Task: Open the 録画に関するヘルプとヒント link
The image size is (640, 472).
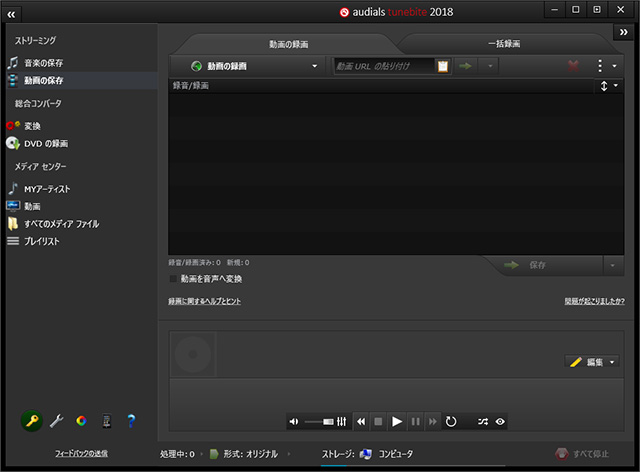Action: (204, 301)
